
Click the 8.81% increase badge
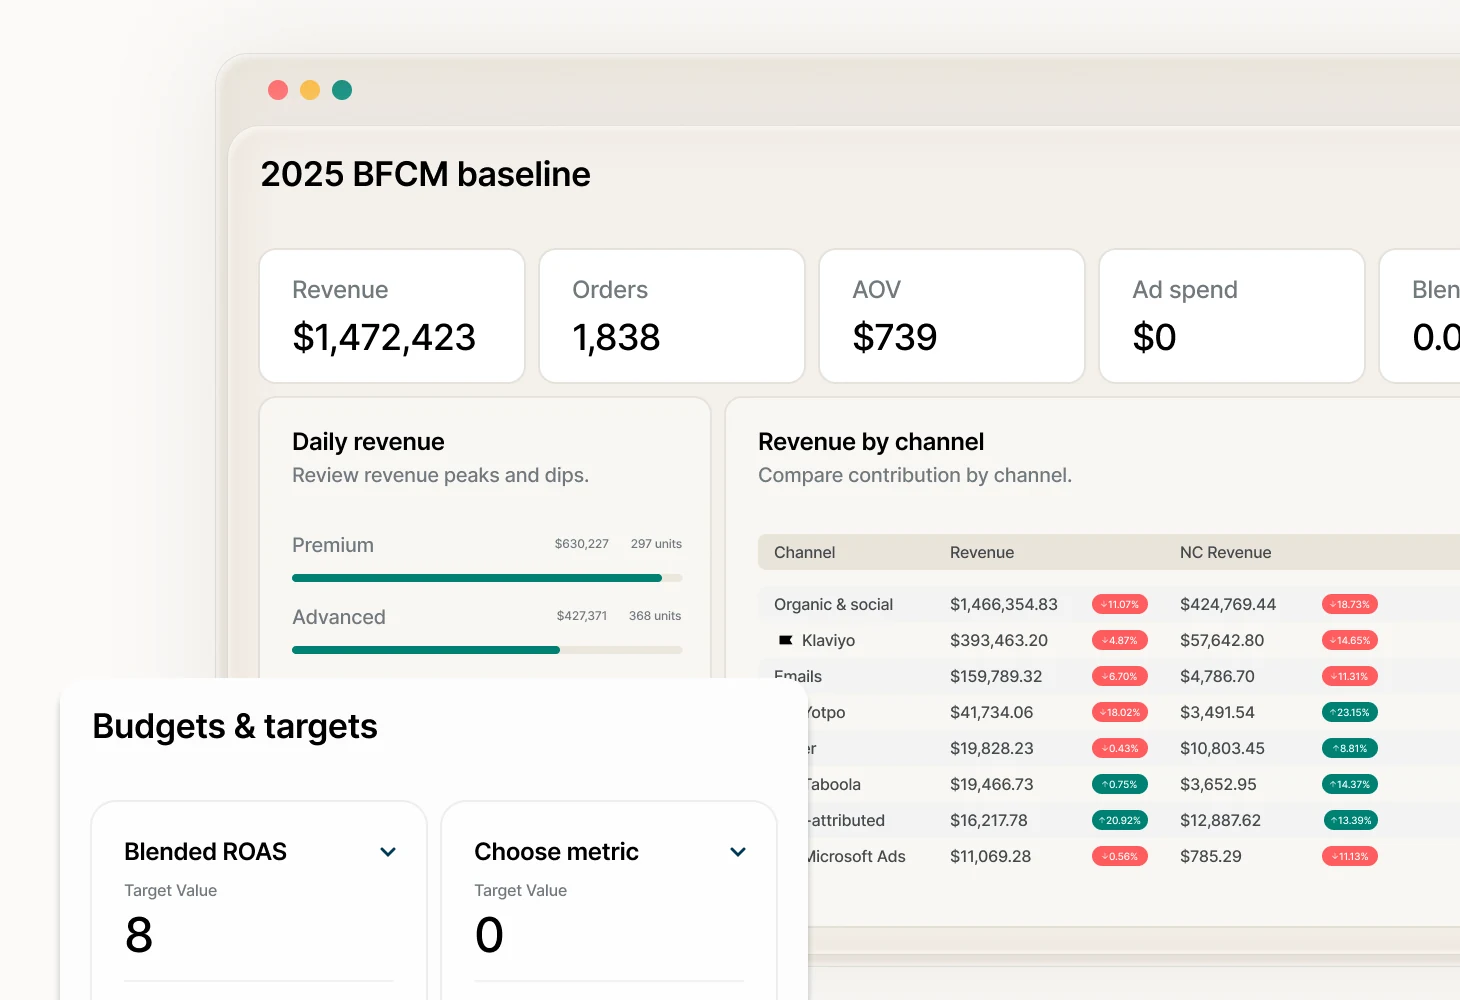click(x=1350, y=748)
